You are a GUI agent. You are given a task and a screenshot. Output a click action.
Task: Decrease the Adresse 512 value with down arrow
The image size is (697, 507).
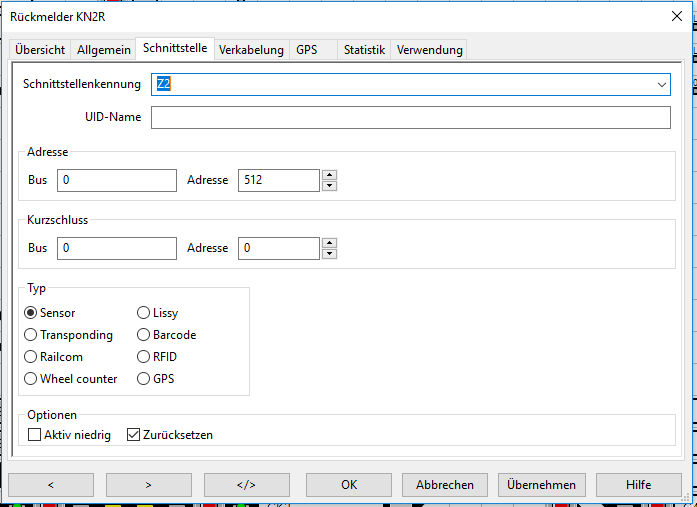click(330, 186)
